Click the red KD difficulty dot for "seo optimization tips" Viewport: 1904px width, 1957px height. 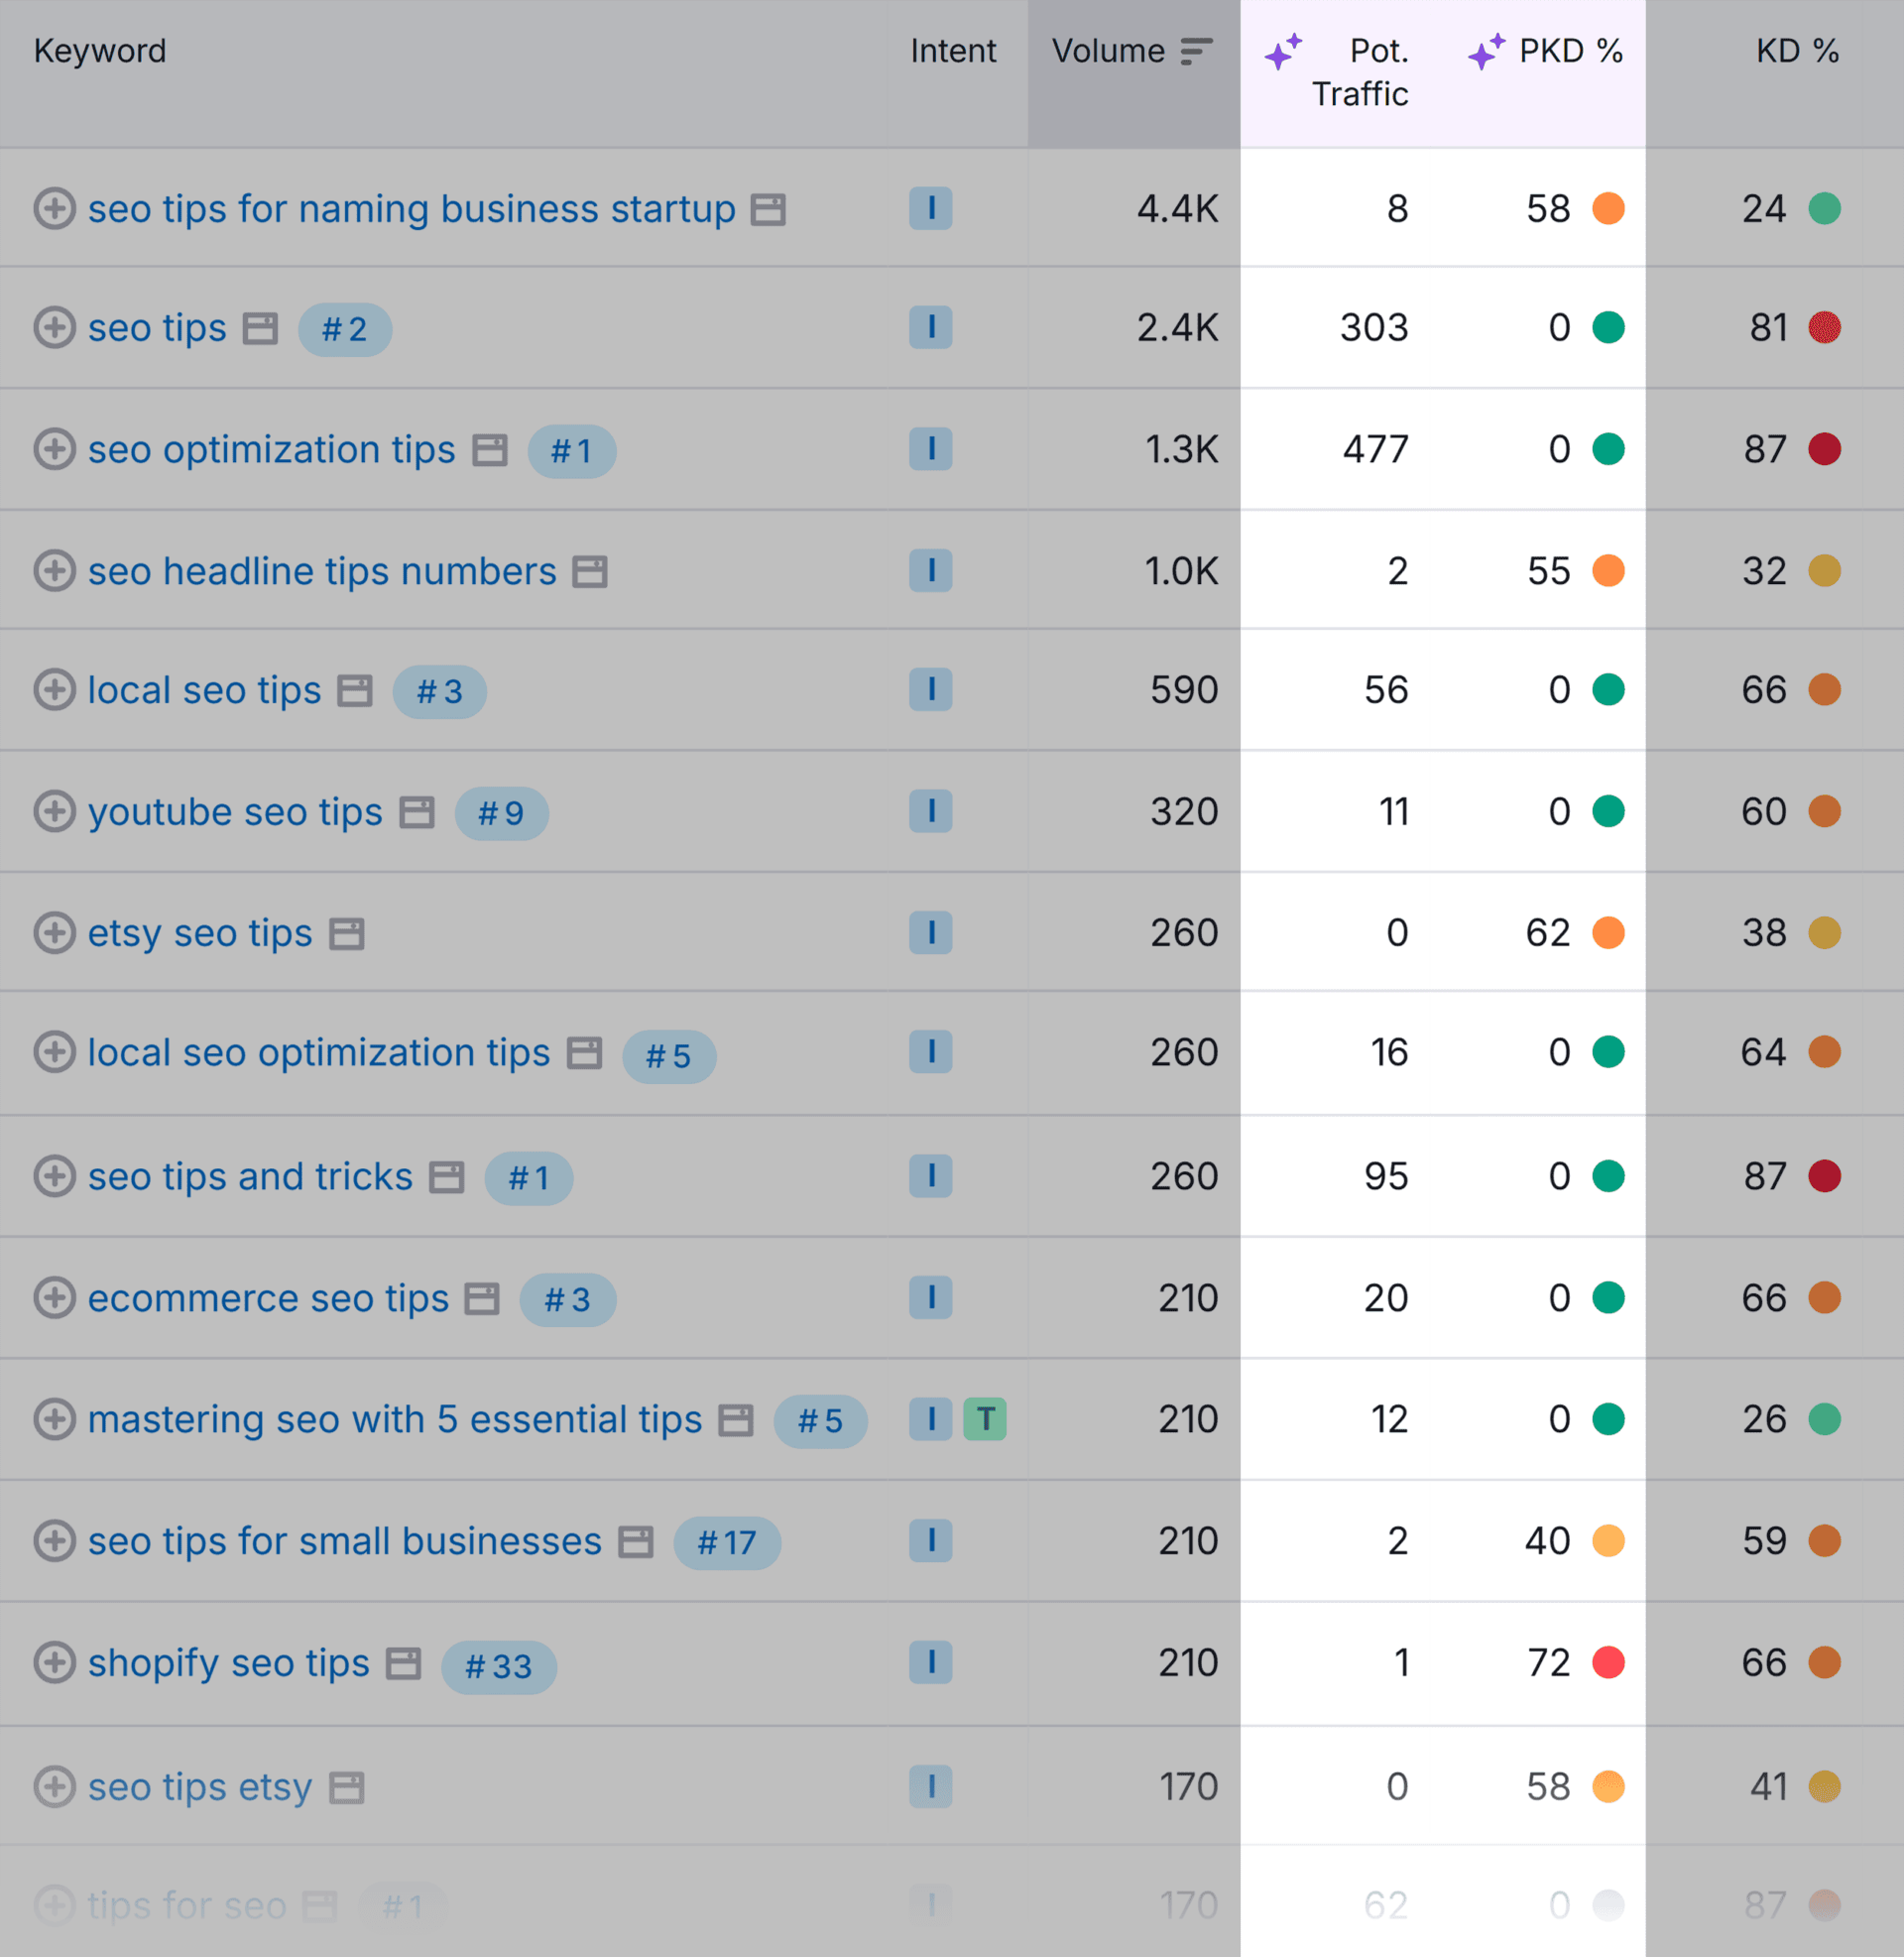[x=1826, y=450]
